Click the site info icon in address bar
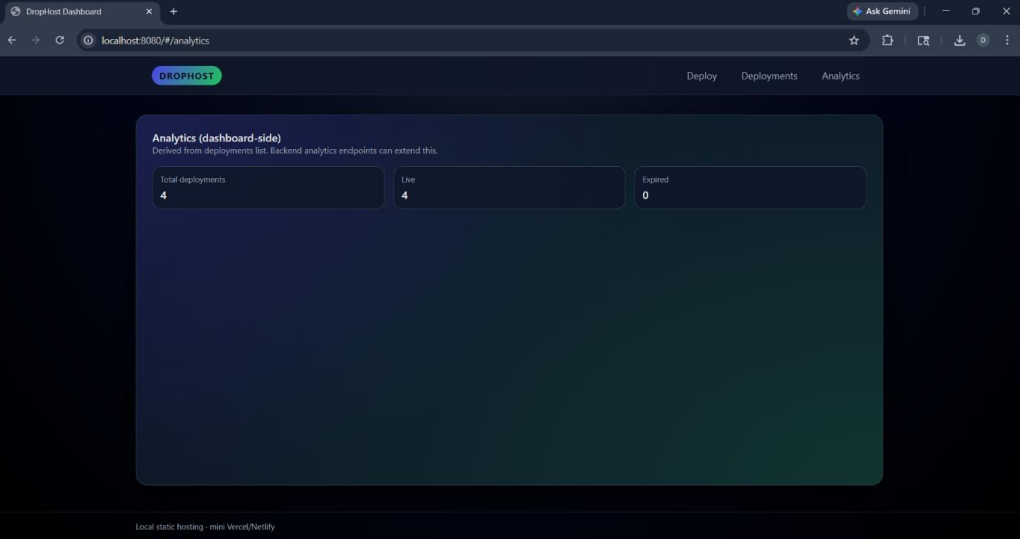This screenshot has width=1020, height=539. [88, 40]
